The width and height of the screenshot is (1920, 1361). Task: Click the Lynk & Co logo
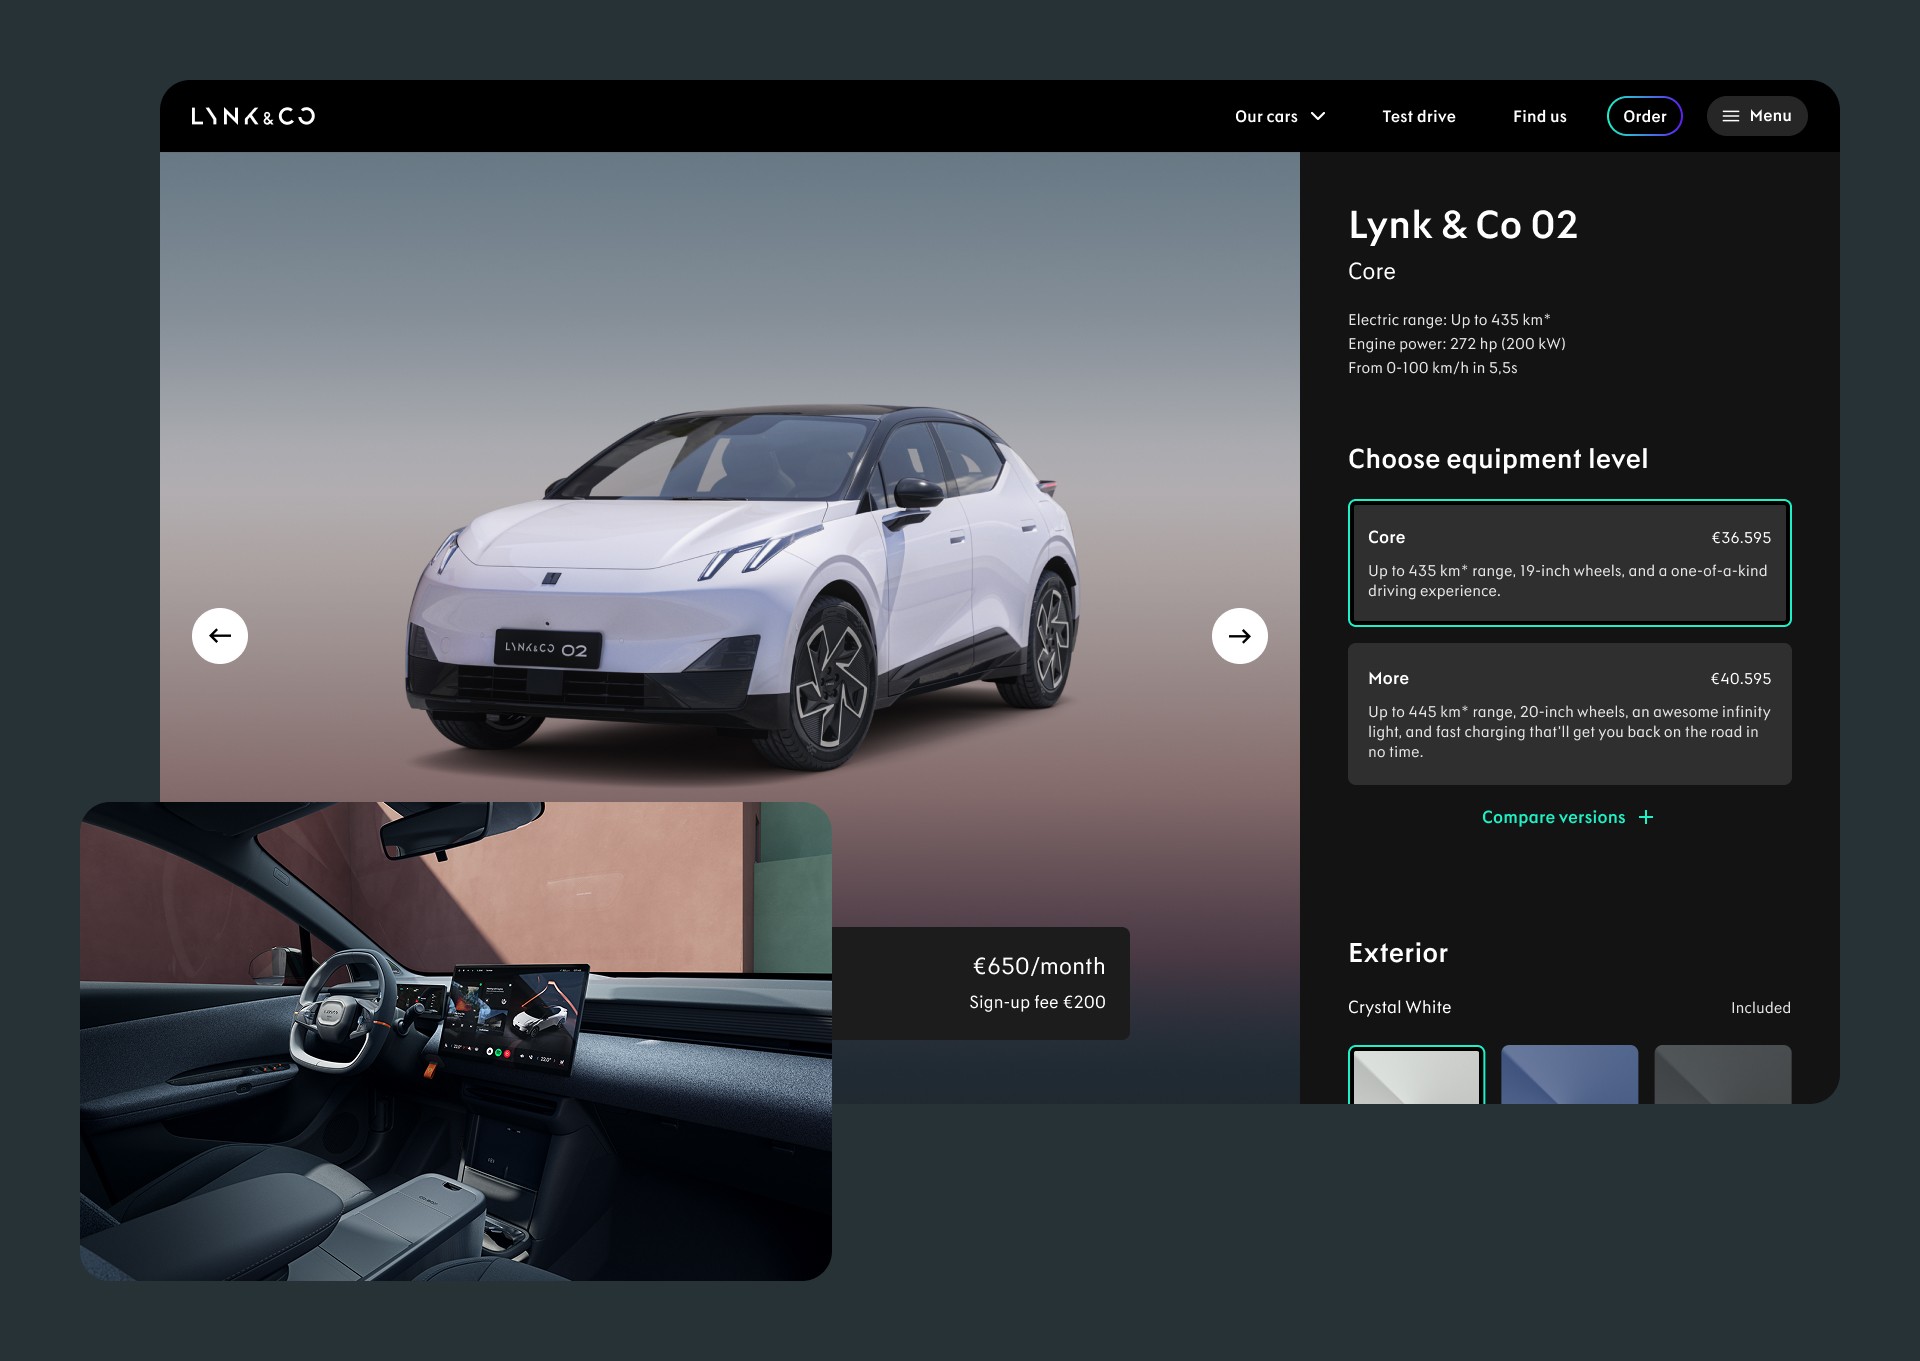click(x=253, y=116)
